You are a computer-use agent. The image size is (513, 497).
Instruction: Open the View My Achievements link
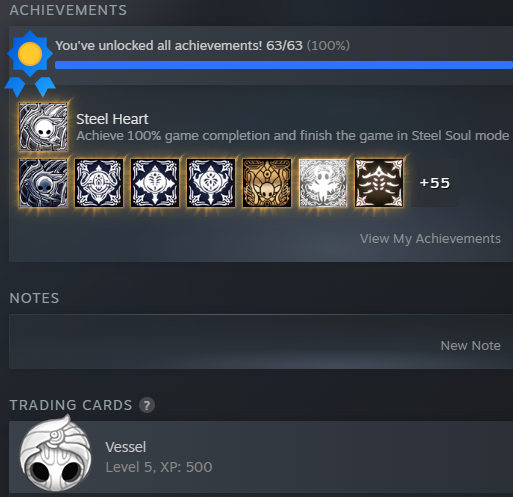point(430,239)
